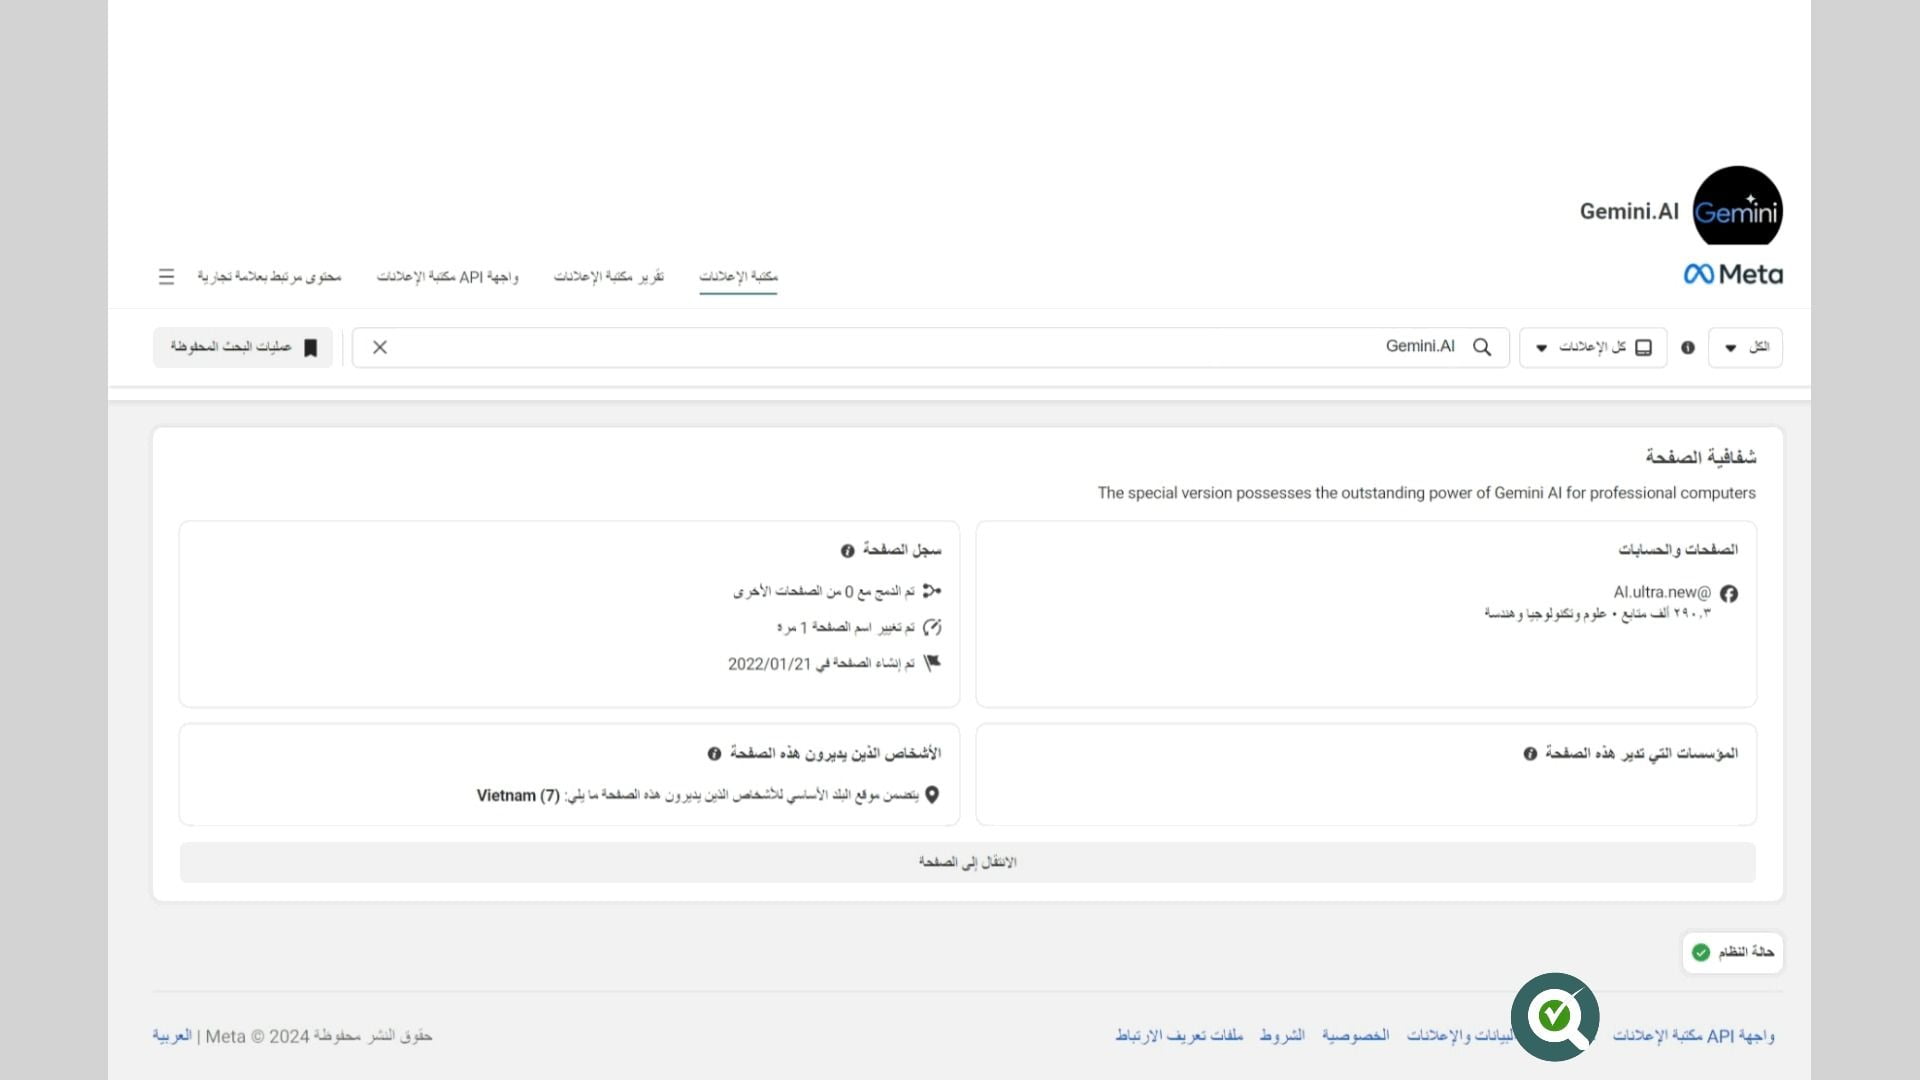The image size is (1920, 1080).
Task: Click حالة النظام status button
Action: click(x=1732, y=952)
